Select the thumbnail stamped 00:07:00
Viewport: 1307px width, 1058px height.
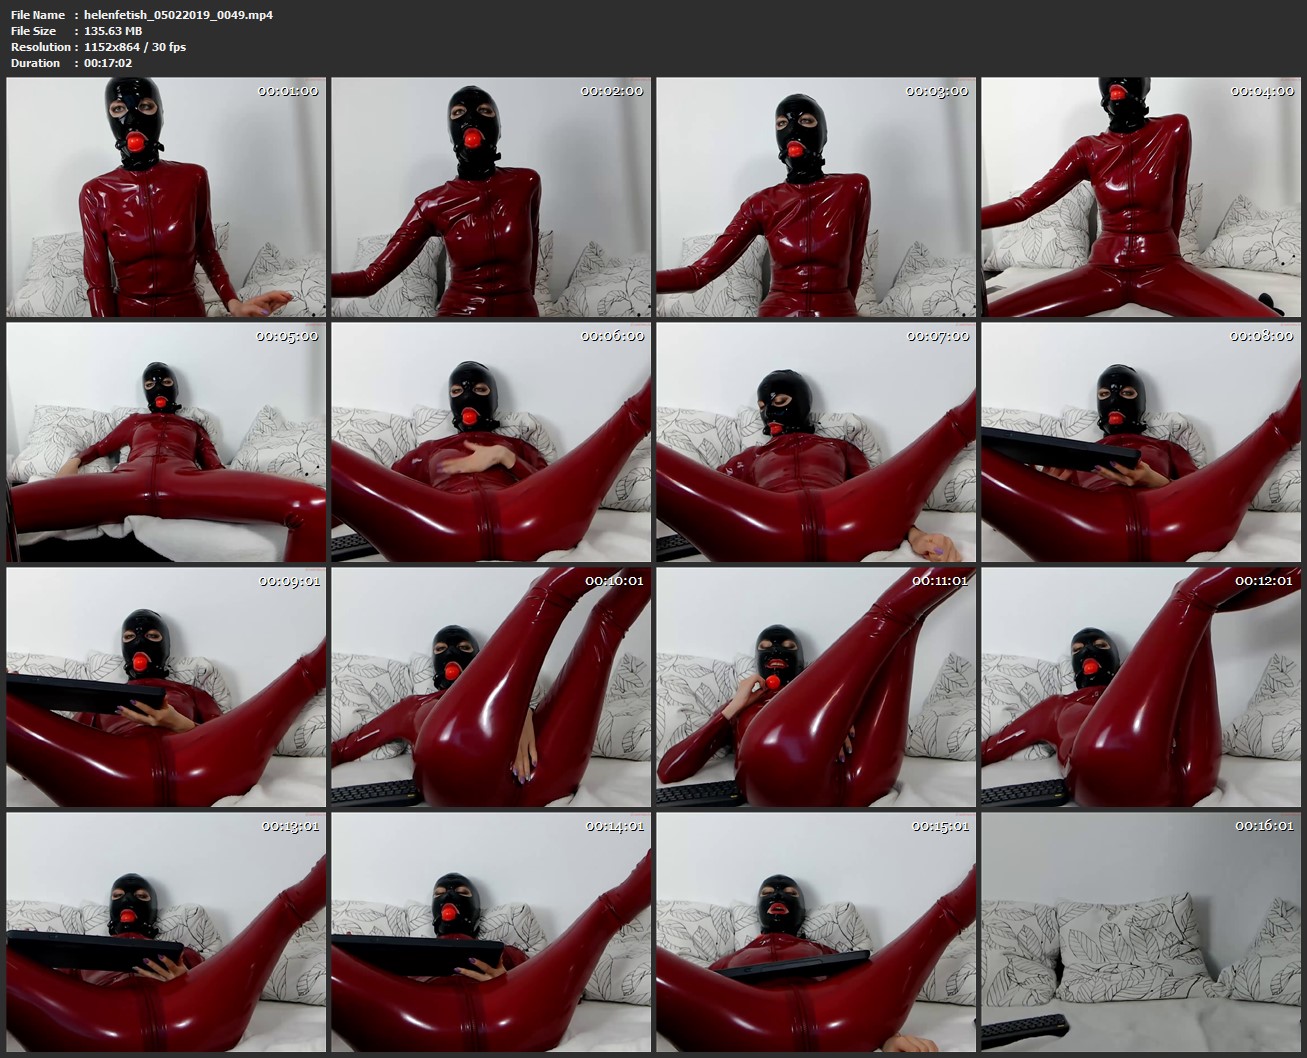pos(816,442)
